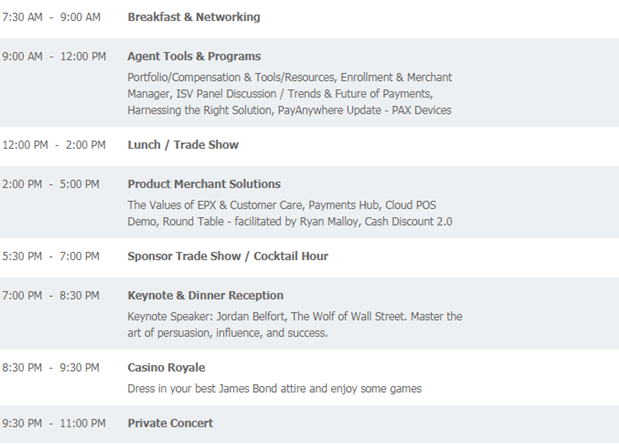Open the Lunch / Trade Show entry

pos(183,145)
